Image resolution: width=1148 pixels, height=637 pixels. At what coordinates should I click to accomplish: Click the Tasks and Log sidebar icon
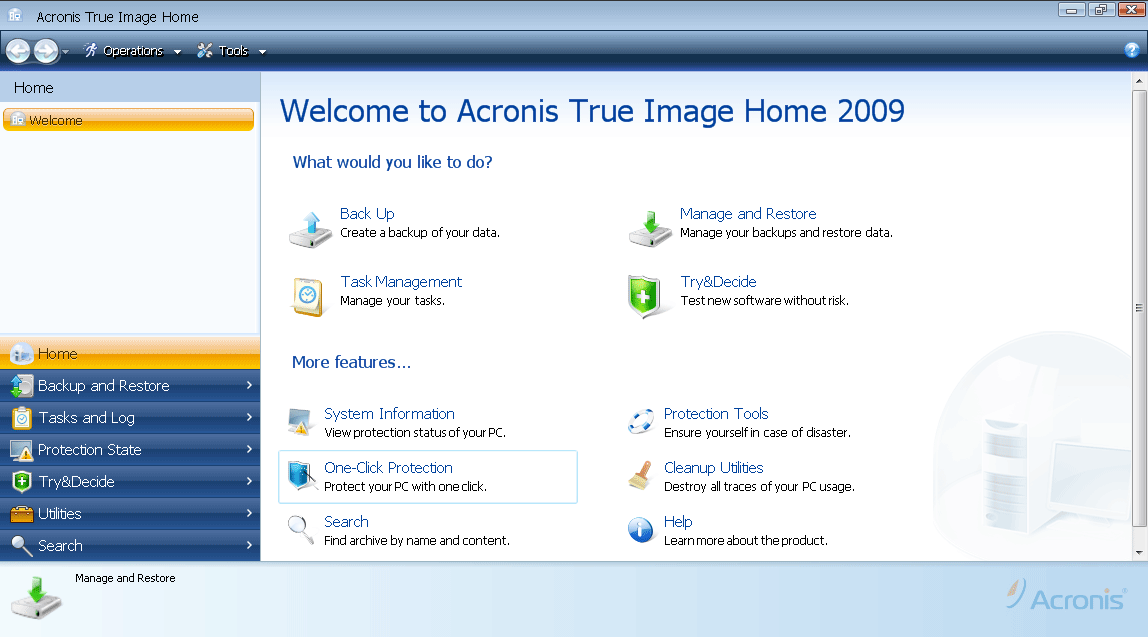coord(22,417)
